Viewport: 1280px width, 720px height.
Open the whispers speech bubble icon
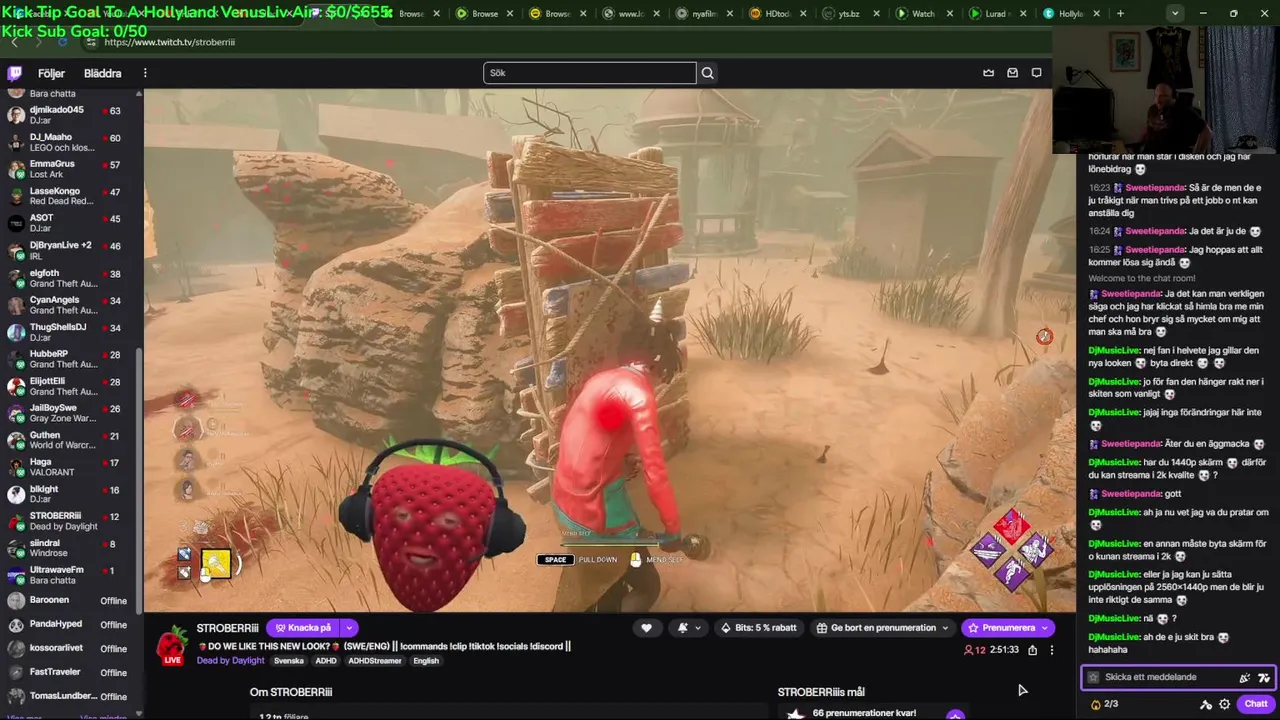[x=1037, y=73]
